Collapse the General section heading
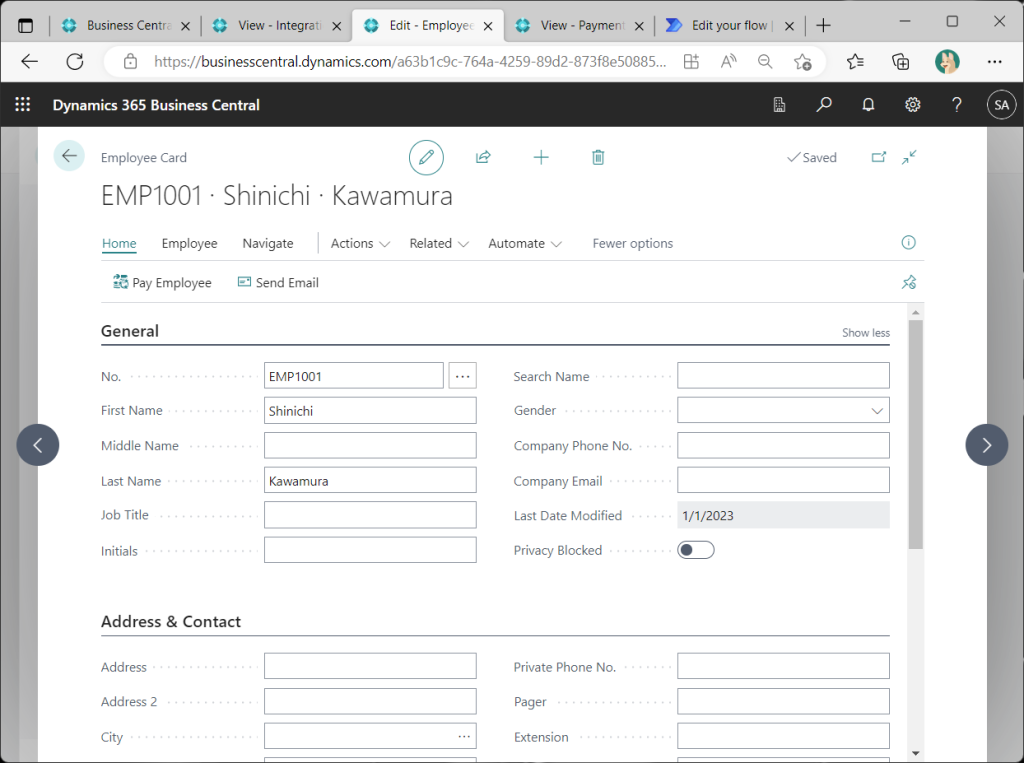The height and width of the screenshot is (763, 1024). point(130,331)
